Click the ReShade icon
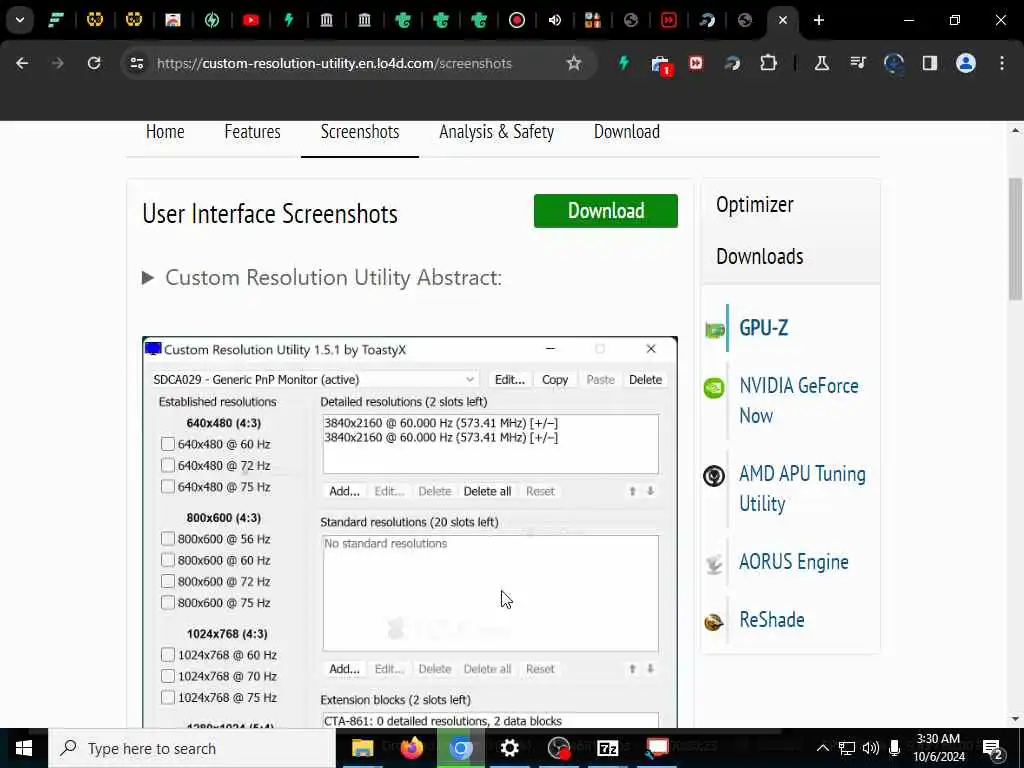The width and height of the screenshot is (1024, 768). click(x=714, y=622)
